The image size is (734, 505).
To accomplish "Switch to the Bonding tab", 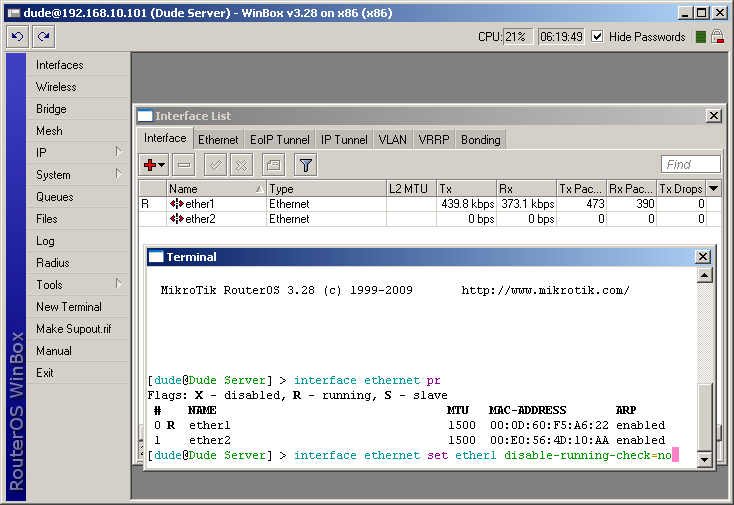I will [480, 140].
